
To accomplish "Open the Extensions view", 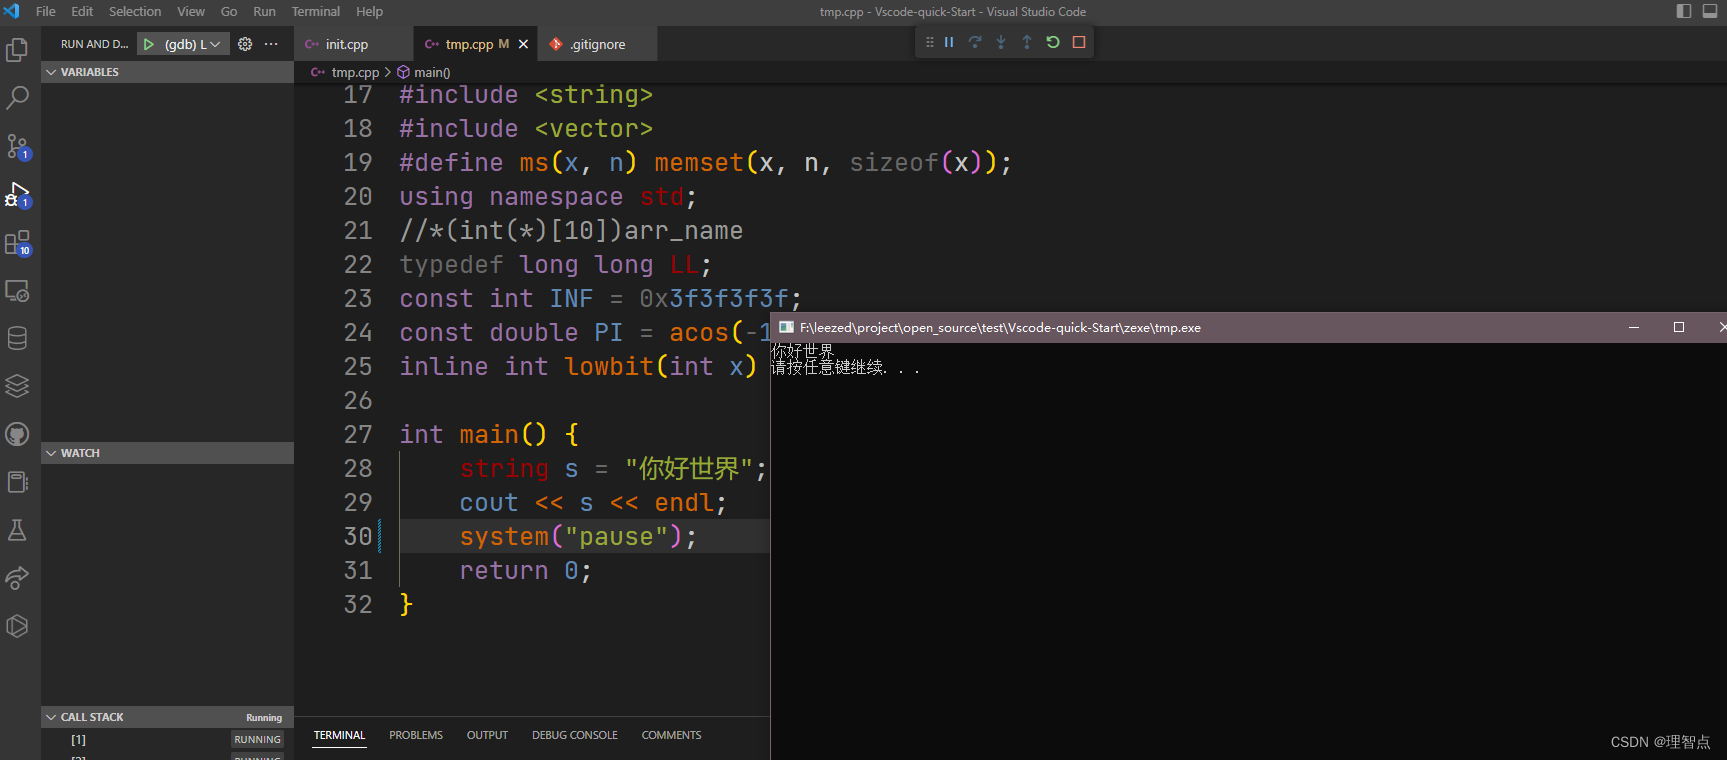I will pyautogui.click(x=17, y=242).
